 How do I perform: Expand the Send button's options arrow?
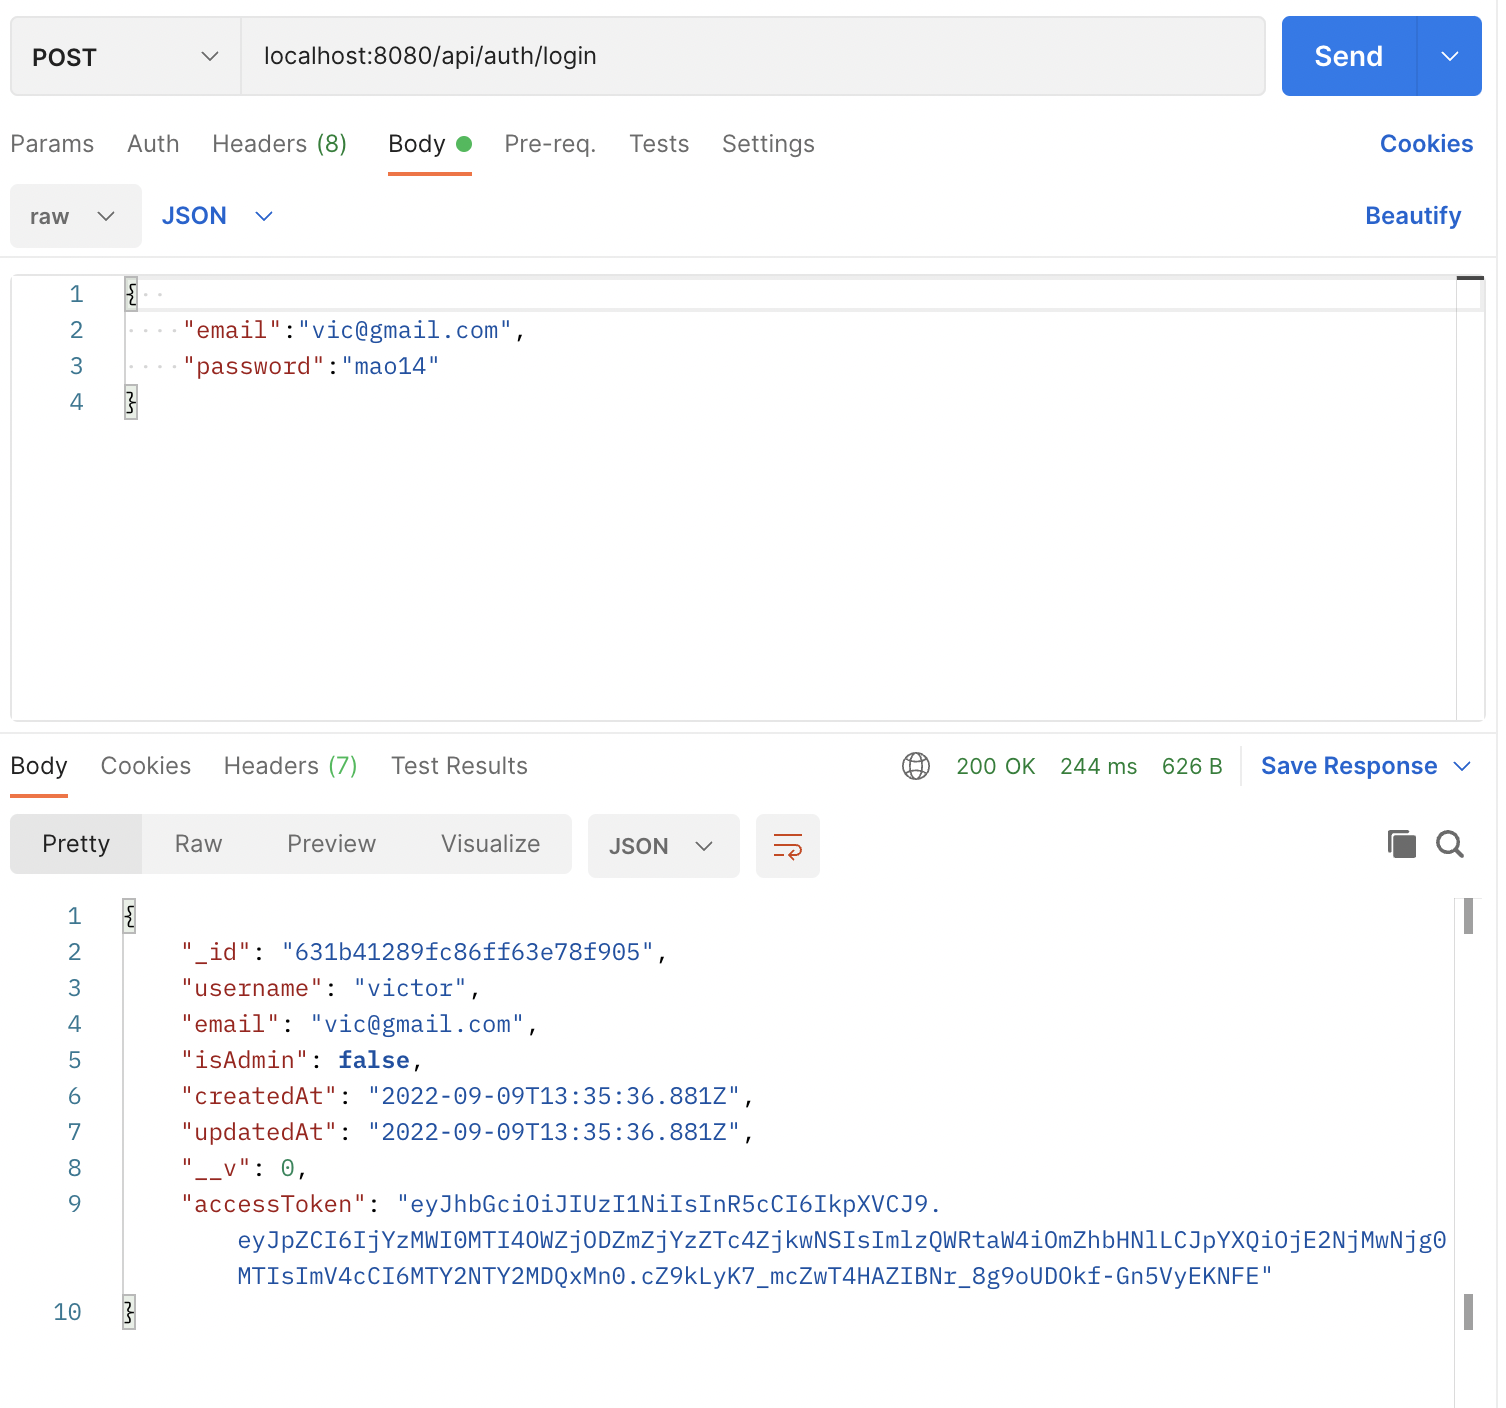1449,56
